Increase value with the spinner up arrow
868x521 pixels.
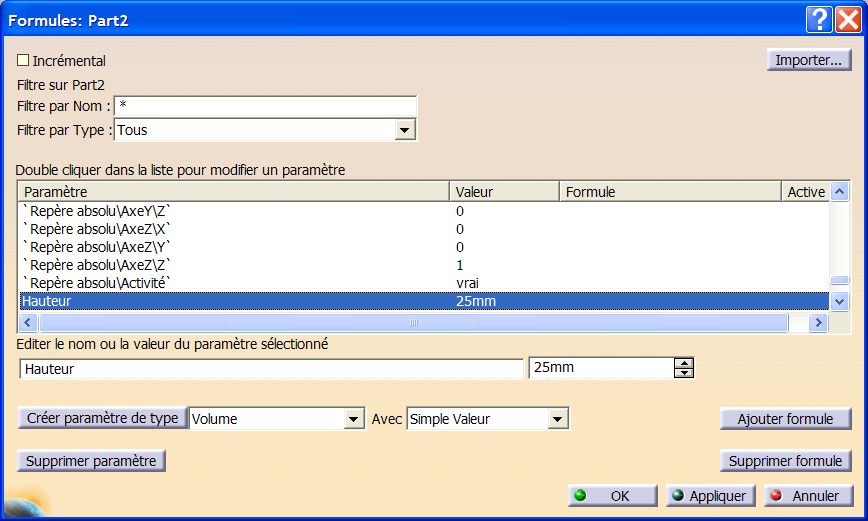(x=684, y=363)
